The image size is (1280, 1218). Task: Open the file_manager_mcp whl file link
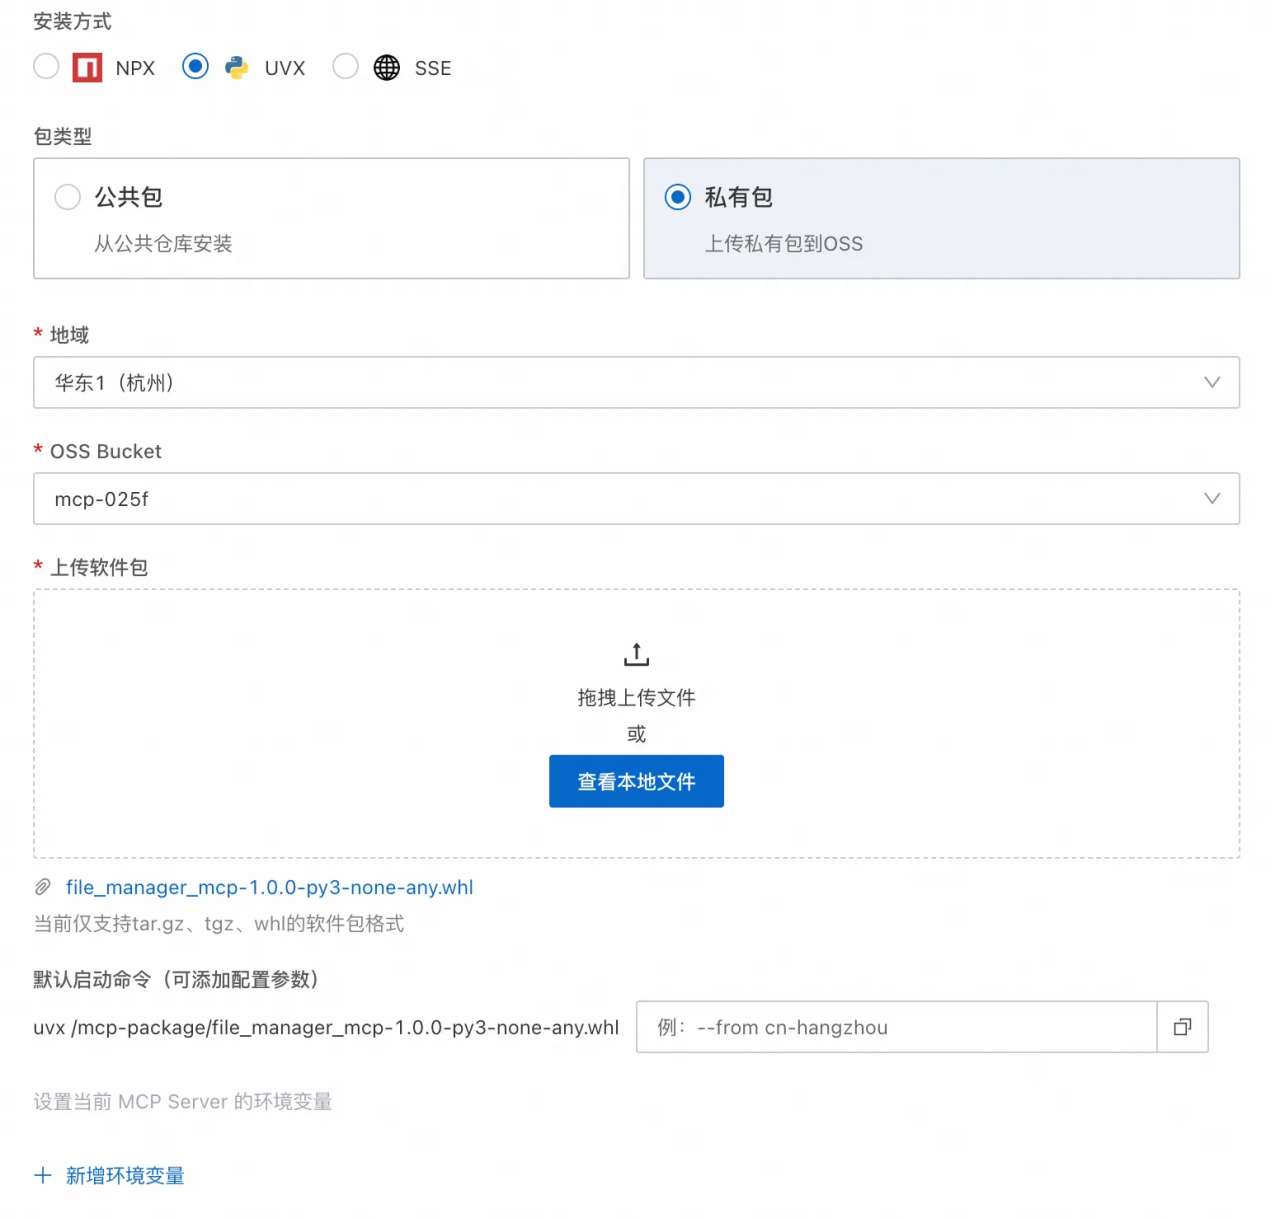coord(269,887)
